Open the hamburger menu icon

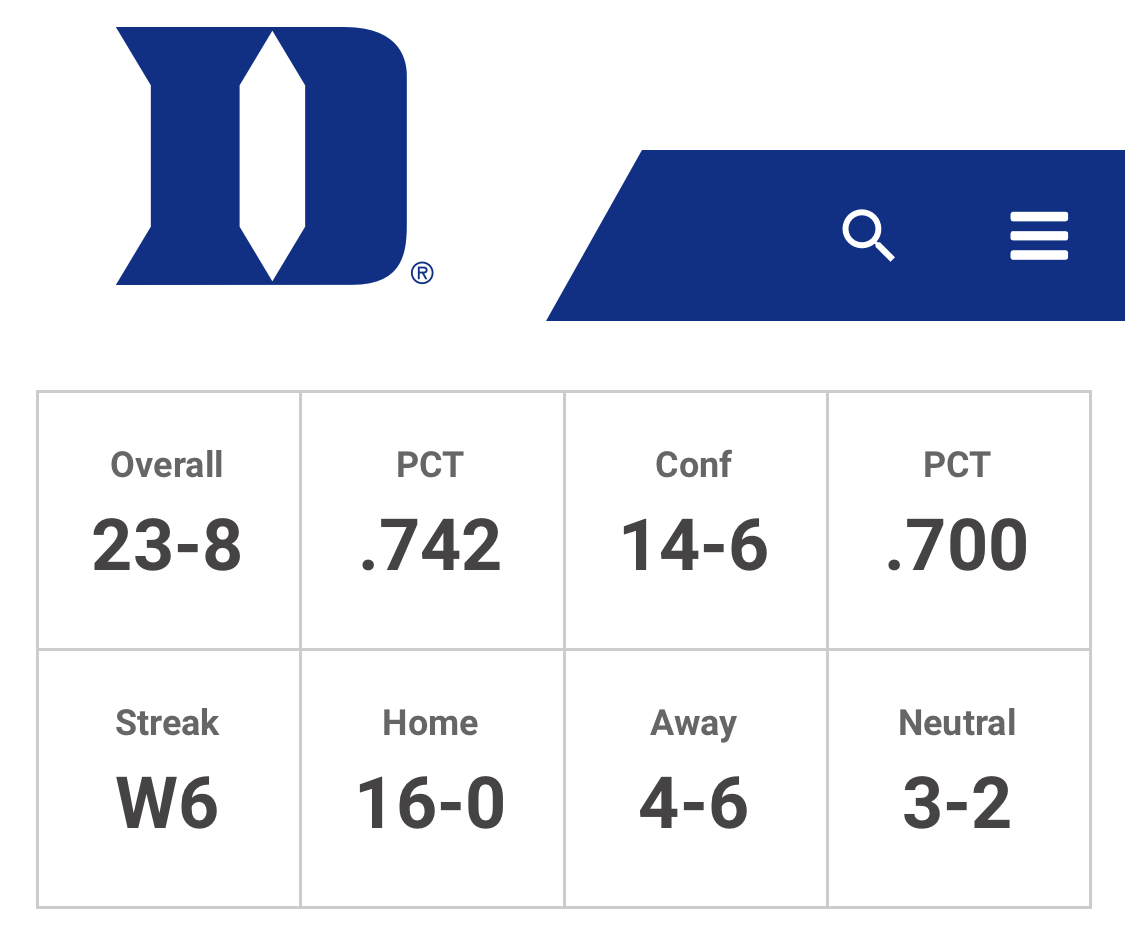tap(1039, 235)
